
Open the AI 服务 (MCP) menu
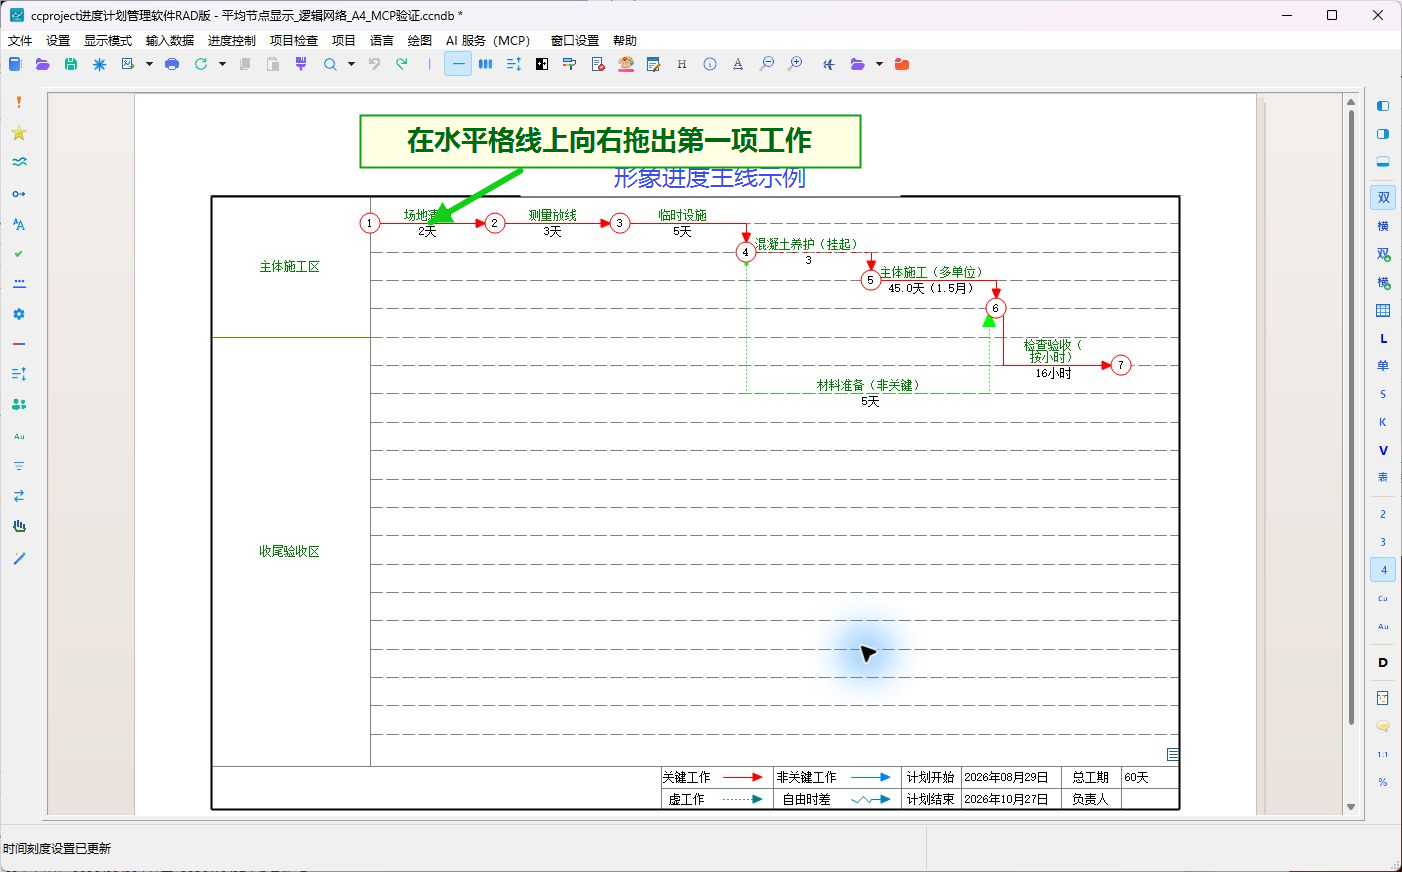tap(488, 41)
